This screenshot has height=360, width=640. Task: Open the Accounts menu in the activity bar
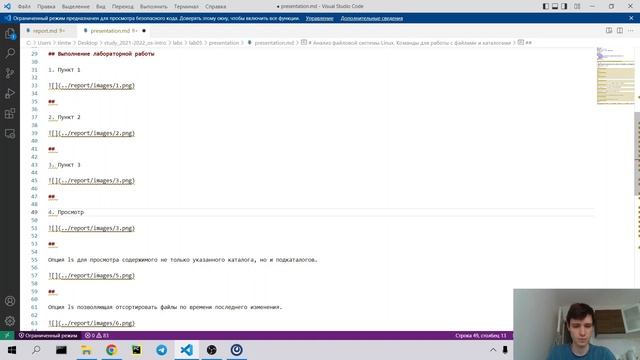[10, 301]
